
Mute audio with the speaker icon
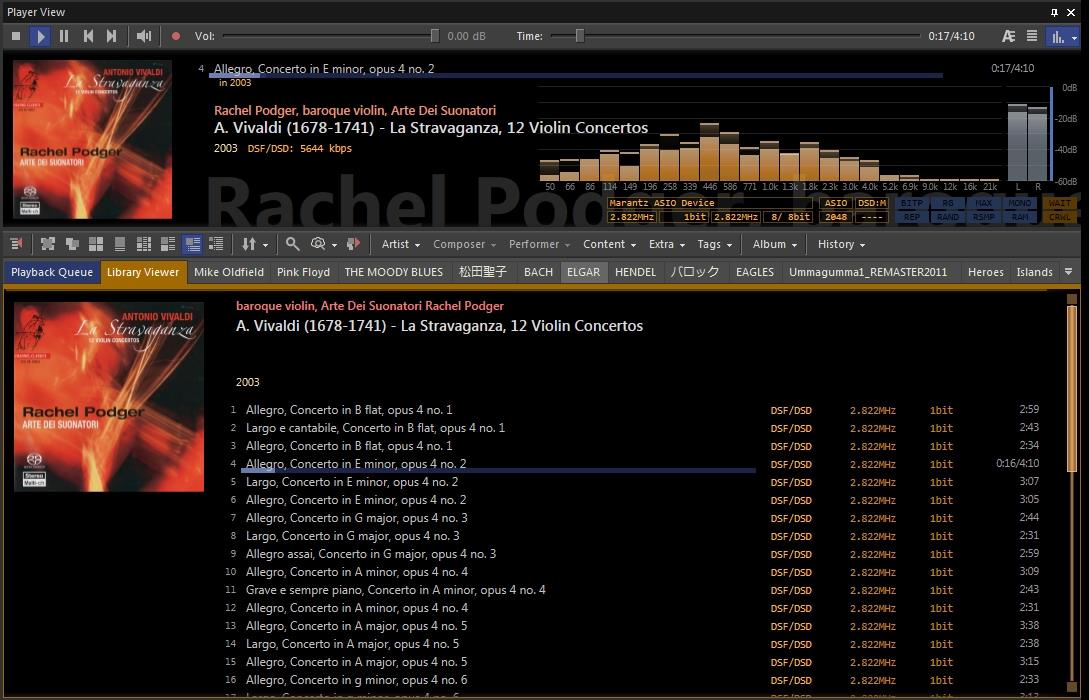[144, 36]
